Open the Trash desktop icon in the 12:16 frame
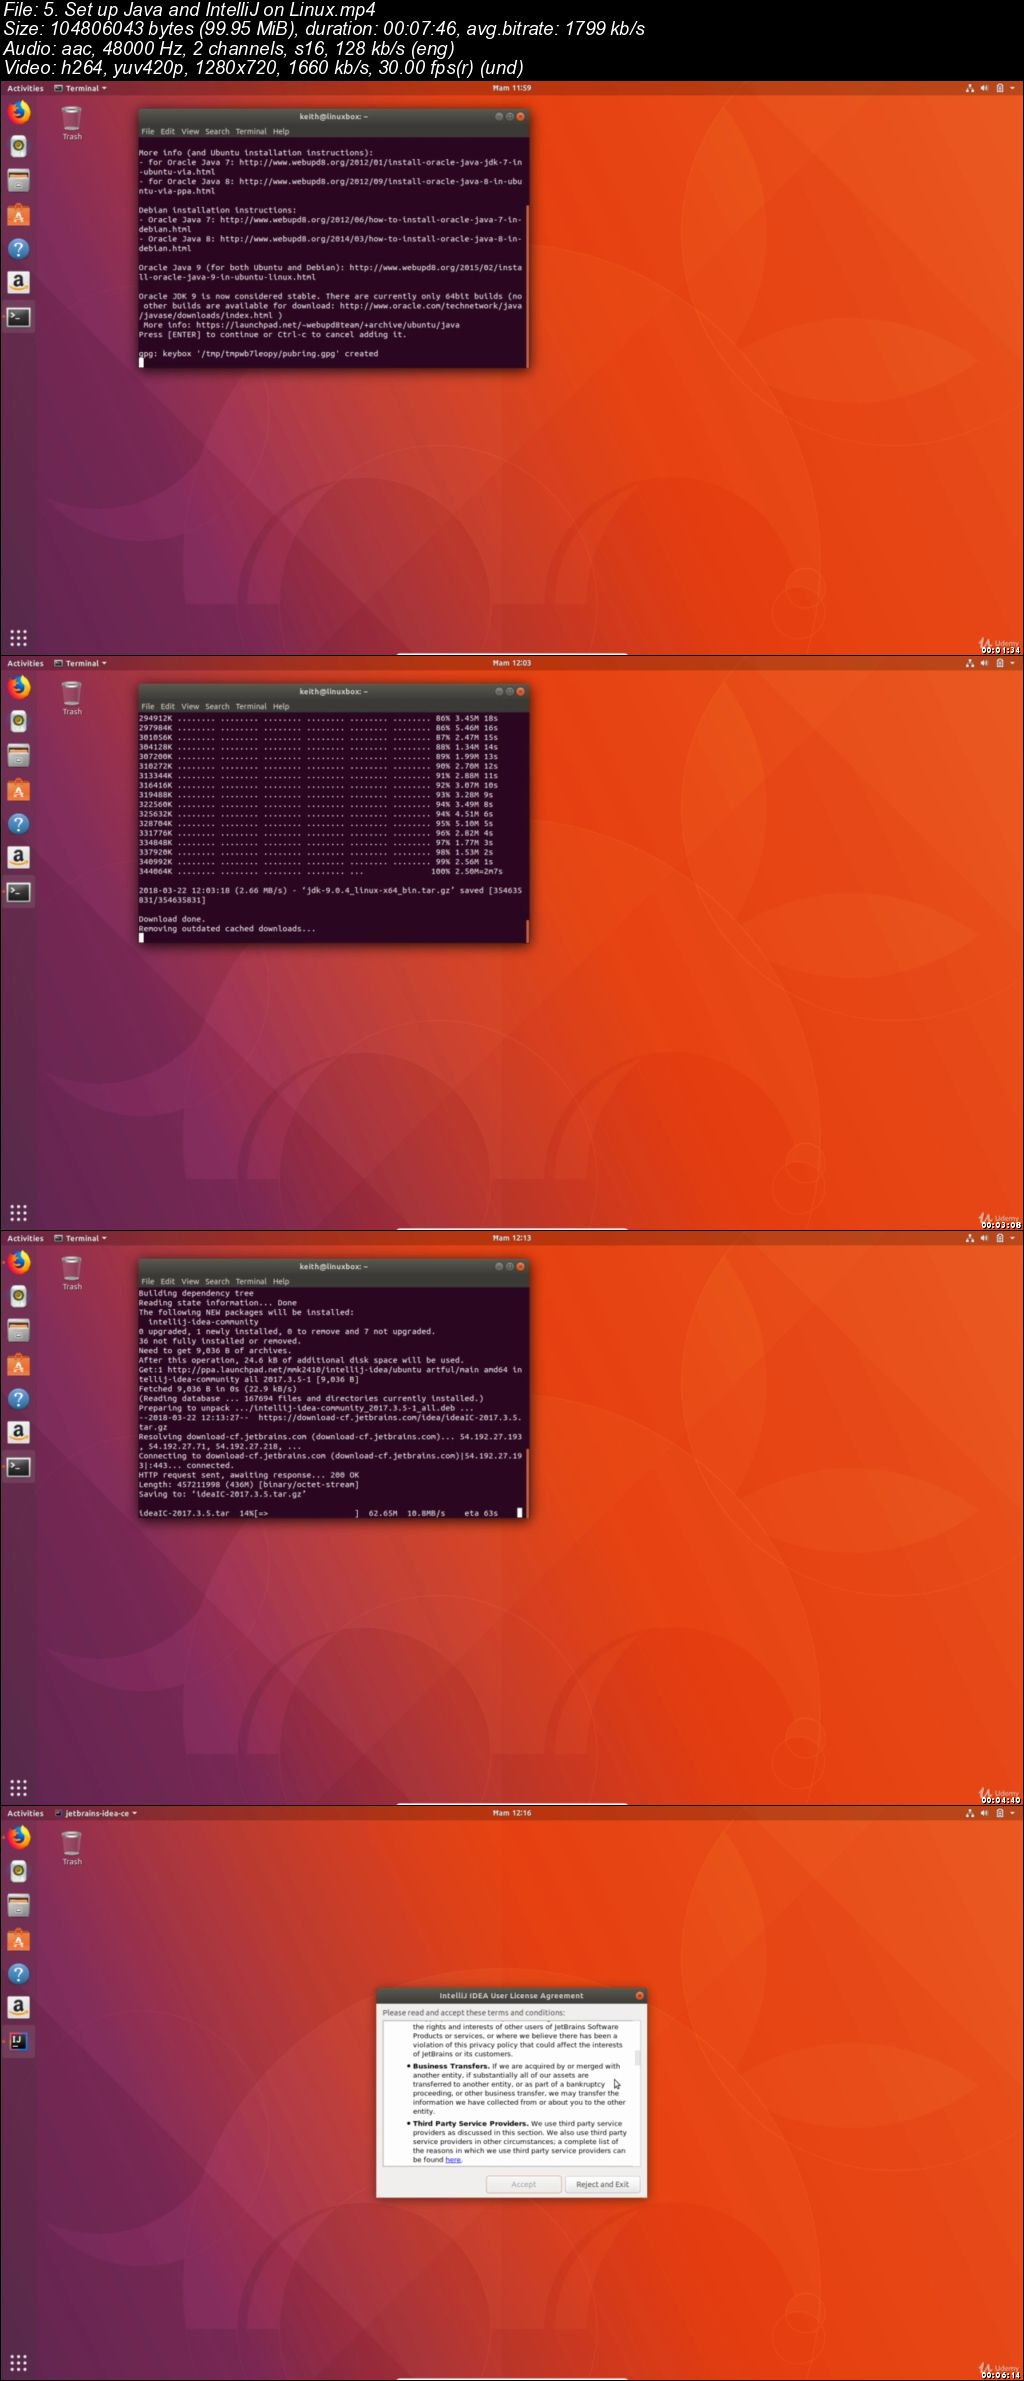This screenshot has width=1024, height=2381. 72,1848
